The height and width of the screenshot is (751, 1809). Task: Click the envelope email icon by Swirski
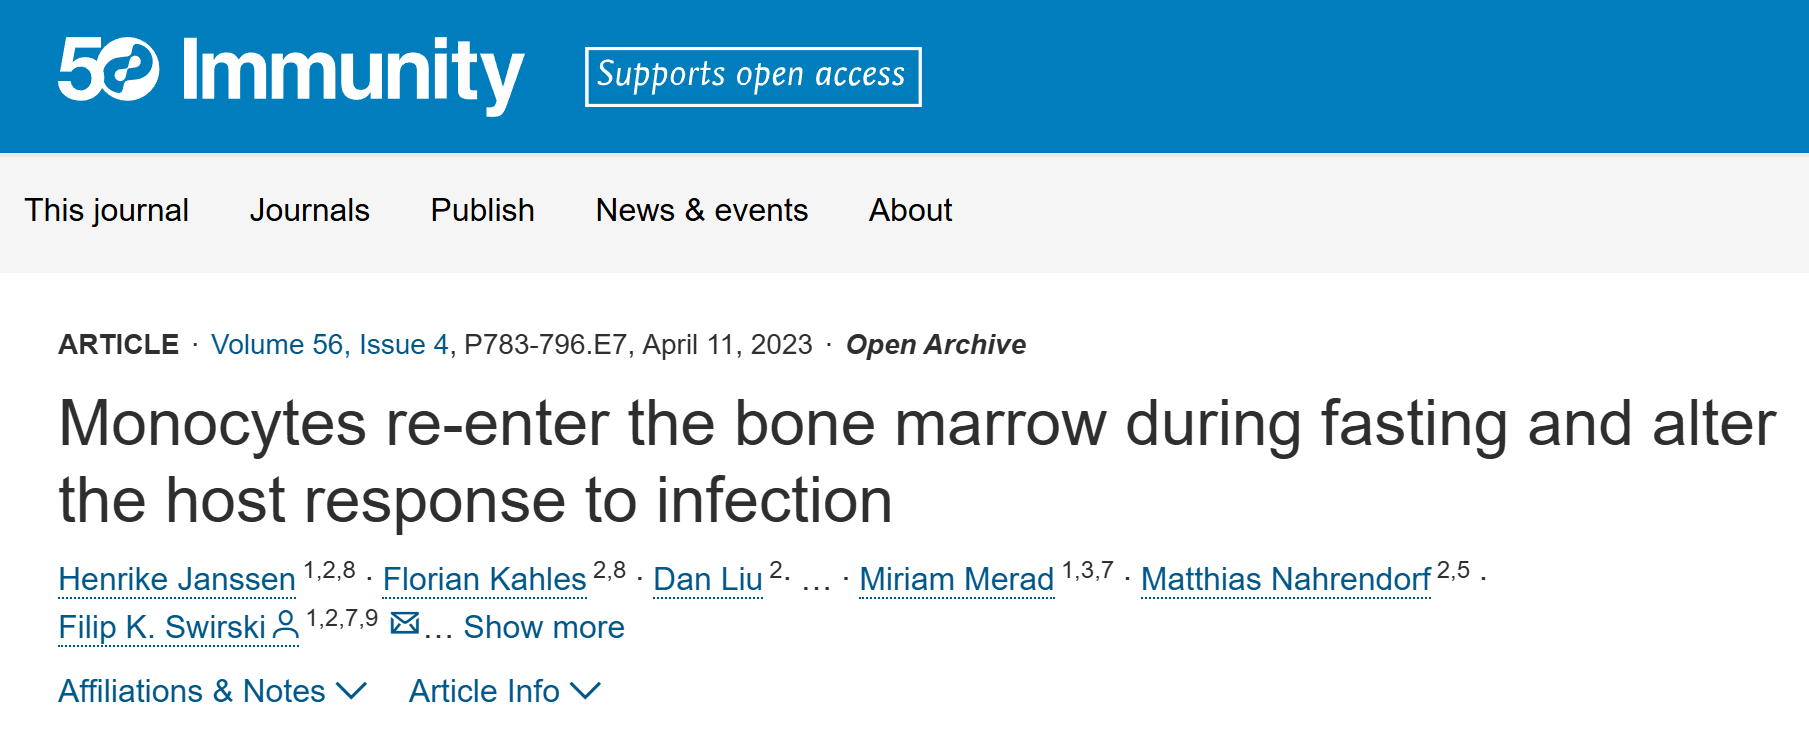[x=404, y=623]
